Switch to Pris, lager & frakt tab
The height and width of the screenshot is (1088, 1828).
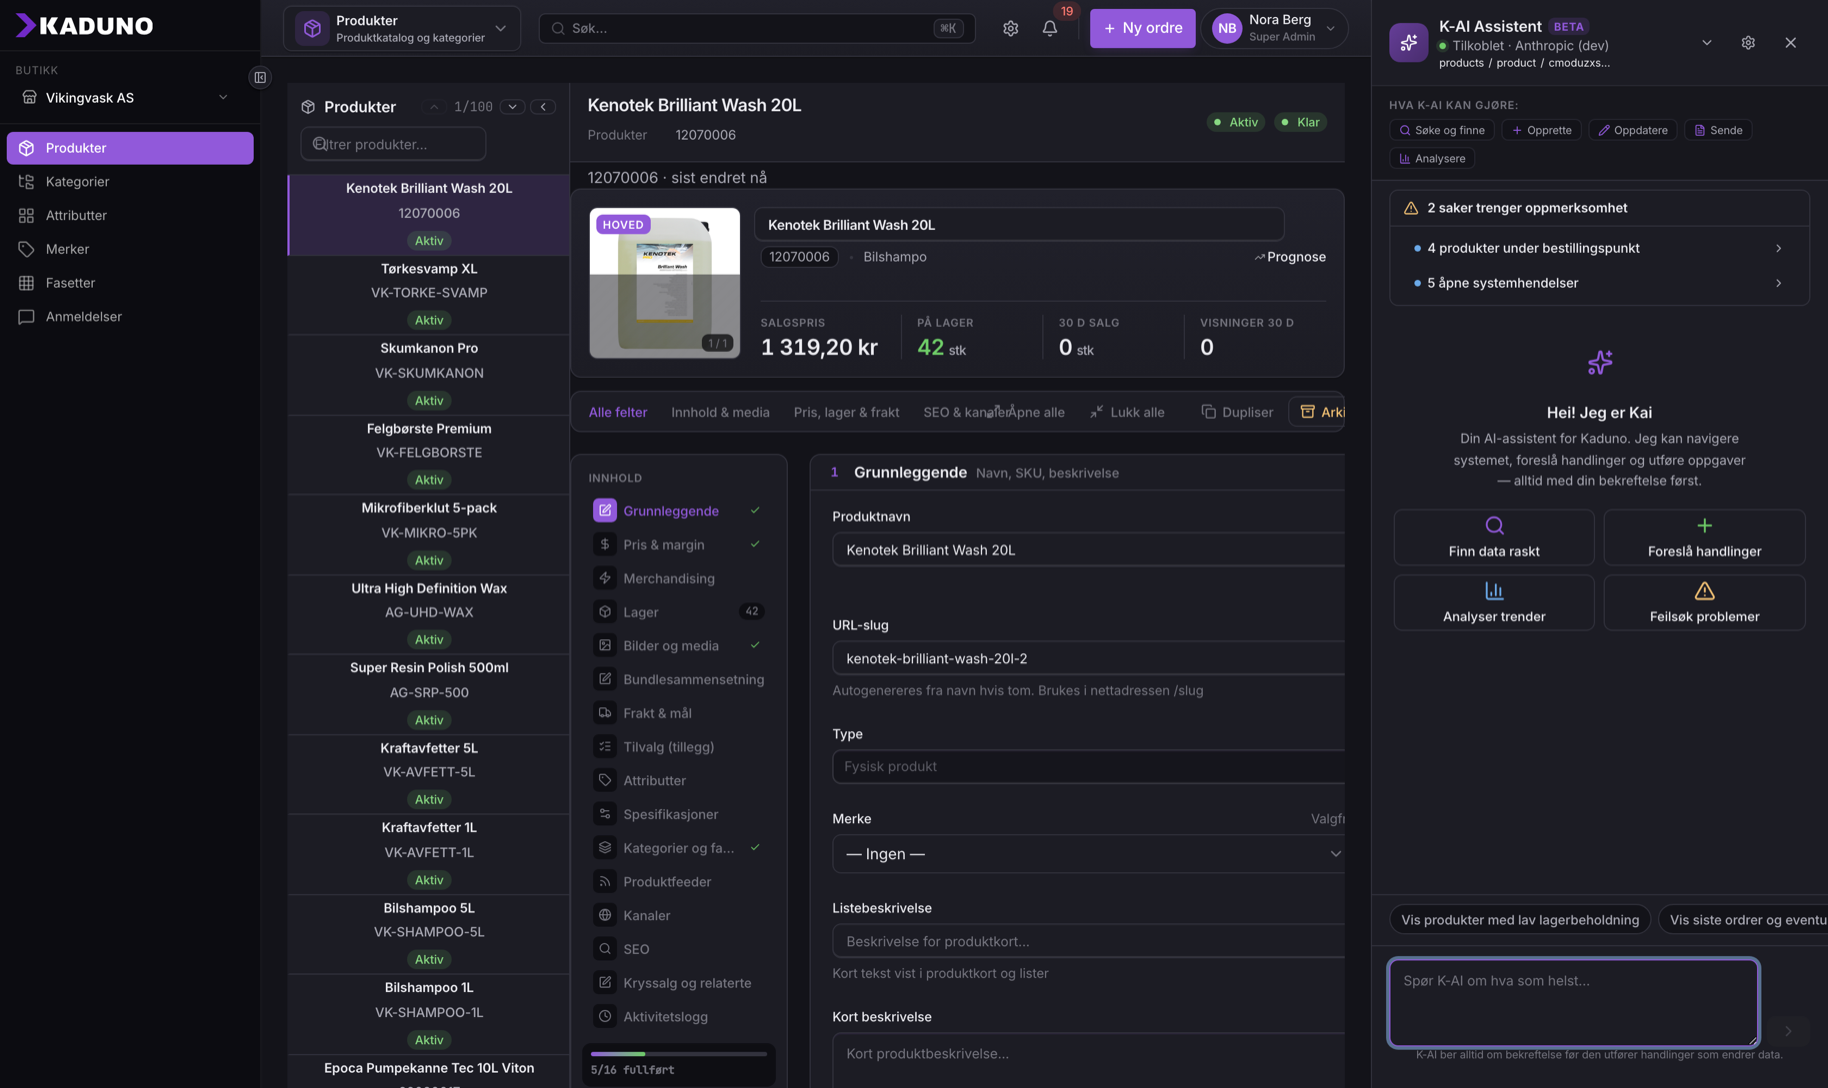[x=846, y=412]
